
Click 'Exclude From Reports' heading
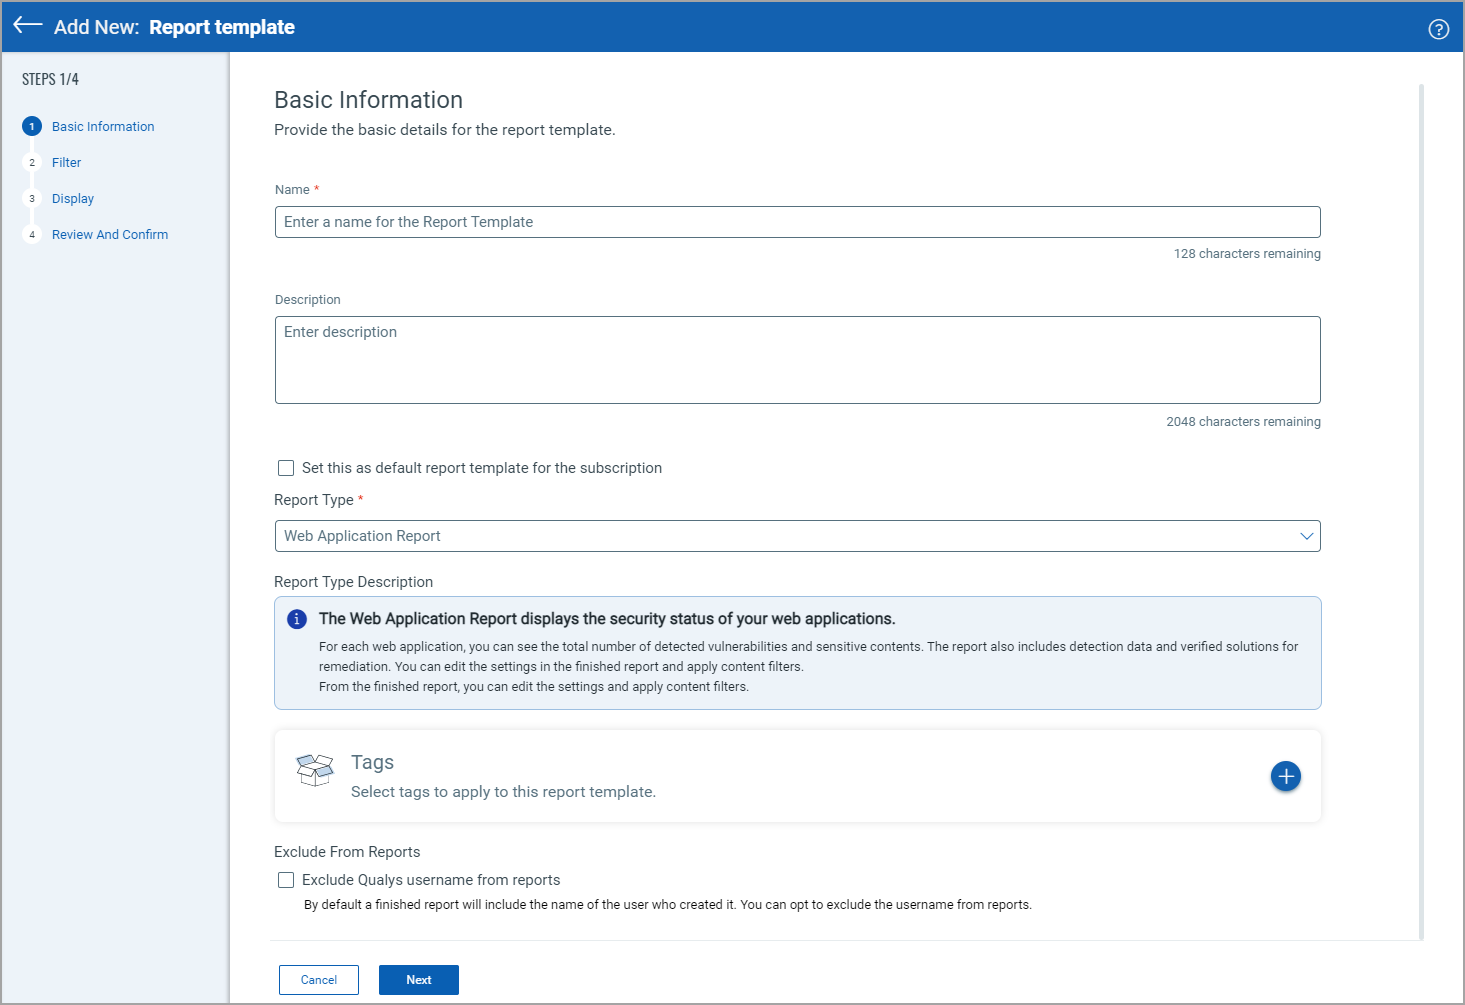click(347, 852)
